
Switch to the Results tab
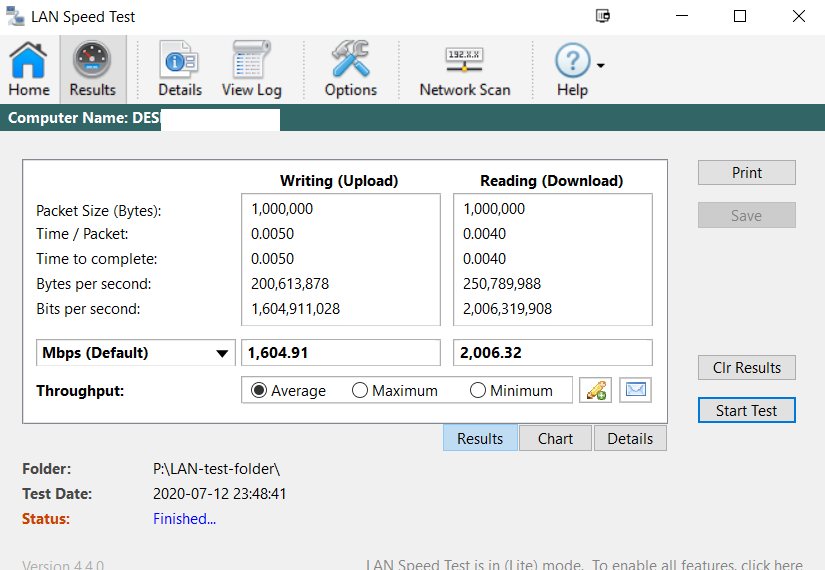click(480, 438)
